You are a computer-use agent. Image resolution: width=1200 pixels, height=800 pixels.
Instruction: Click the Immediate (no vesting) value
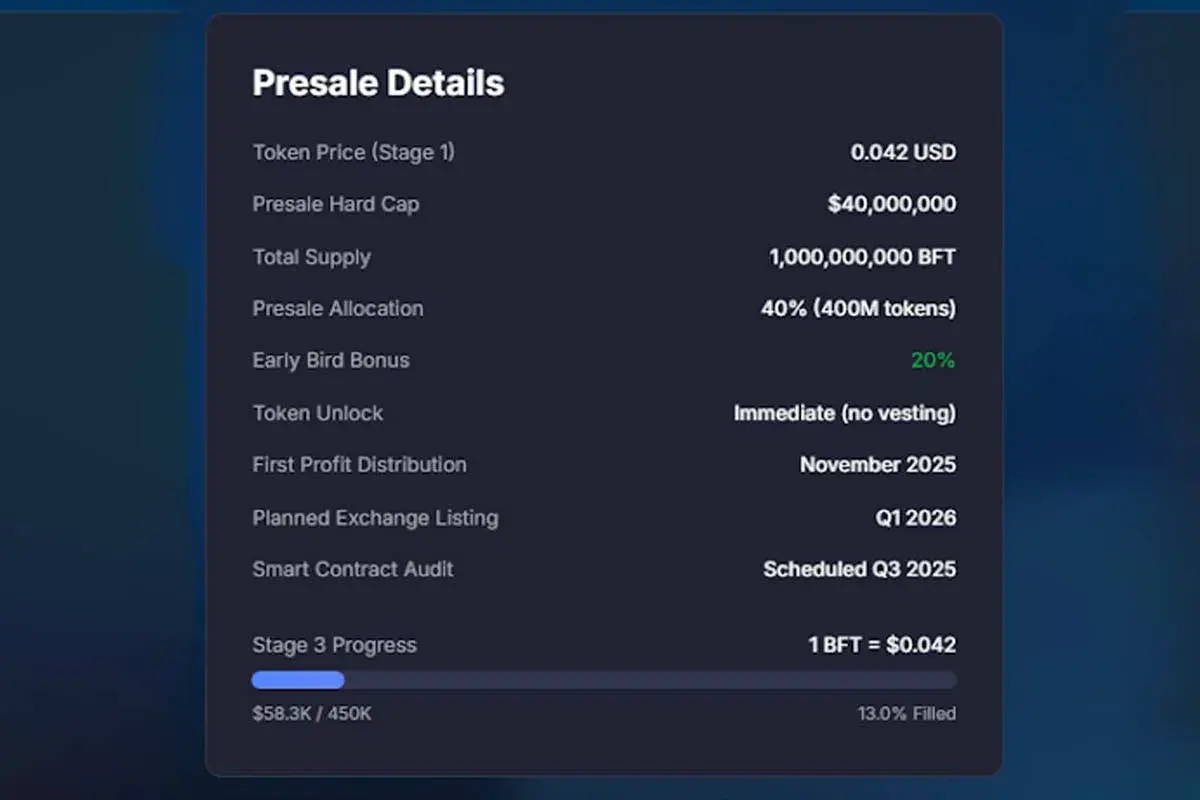845,413
